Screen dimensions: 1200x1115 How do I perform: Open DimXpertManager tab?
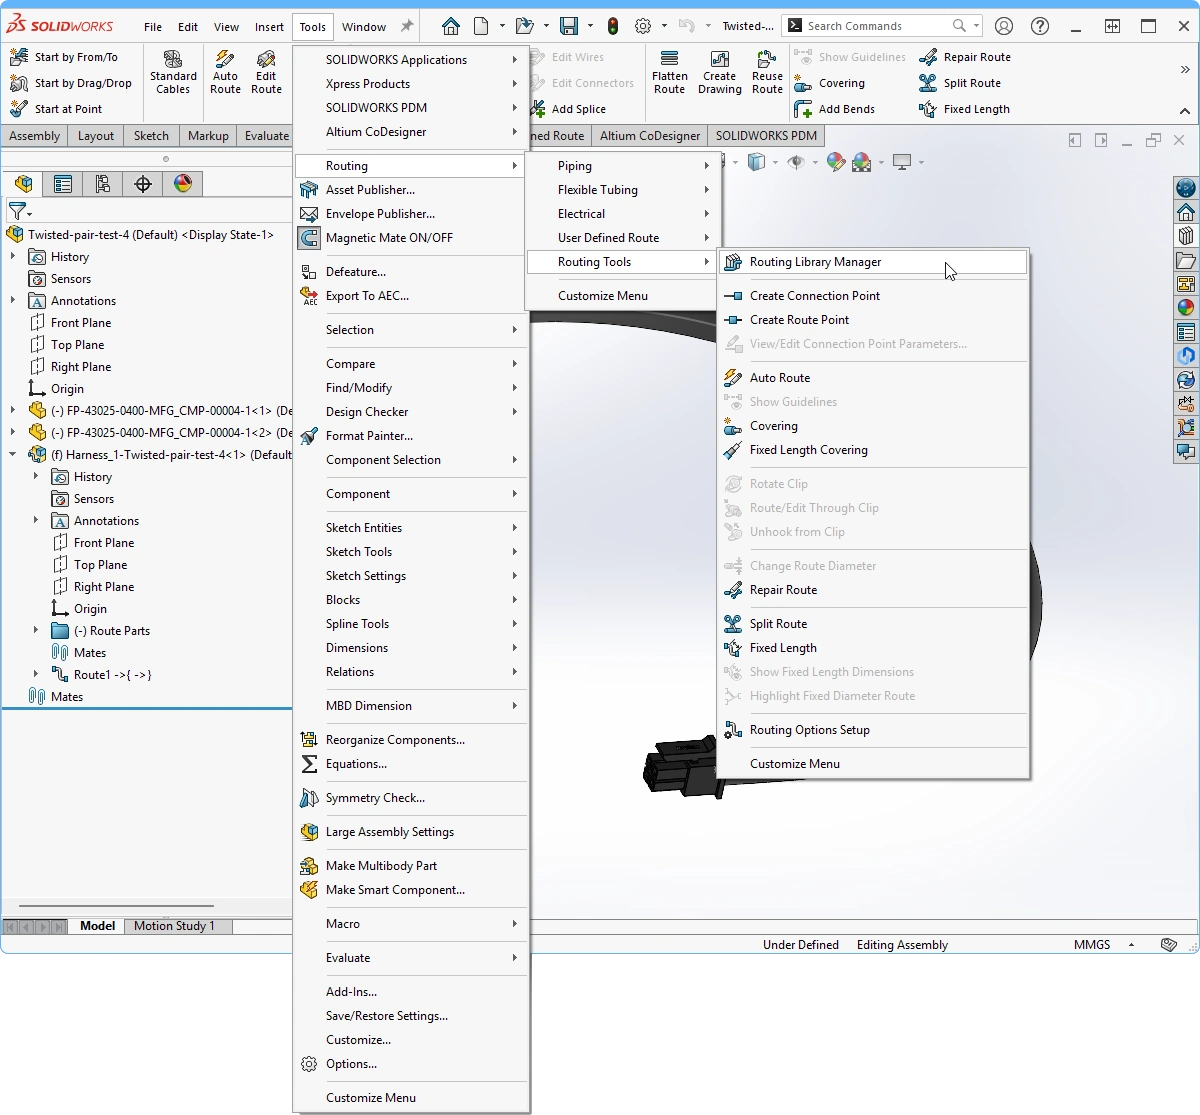pyautogui.click(x=143, y=184)
